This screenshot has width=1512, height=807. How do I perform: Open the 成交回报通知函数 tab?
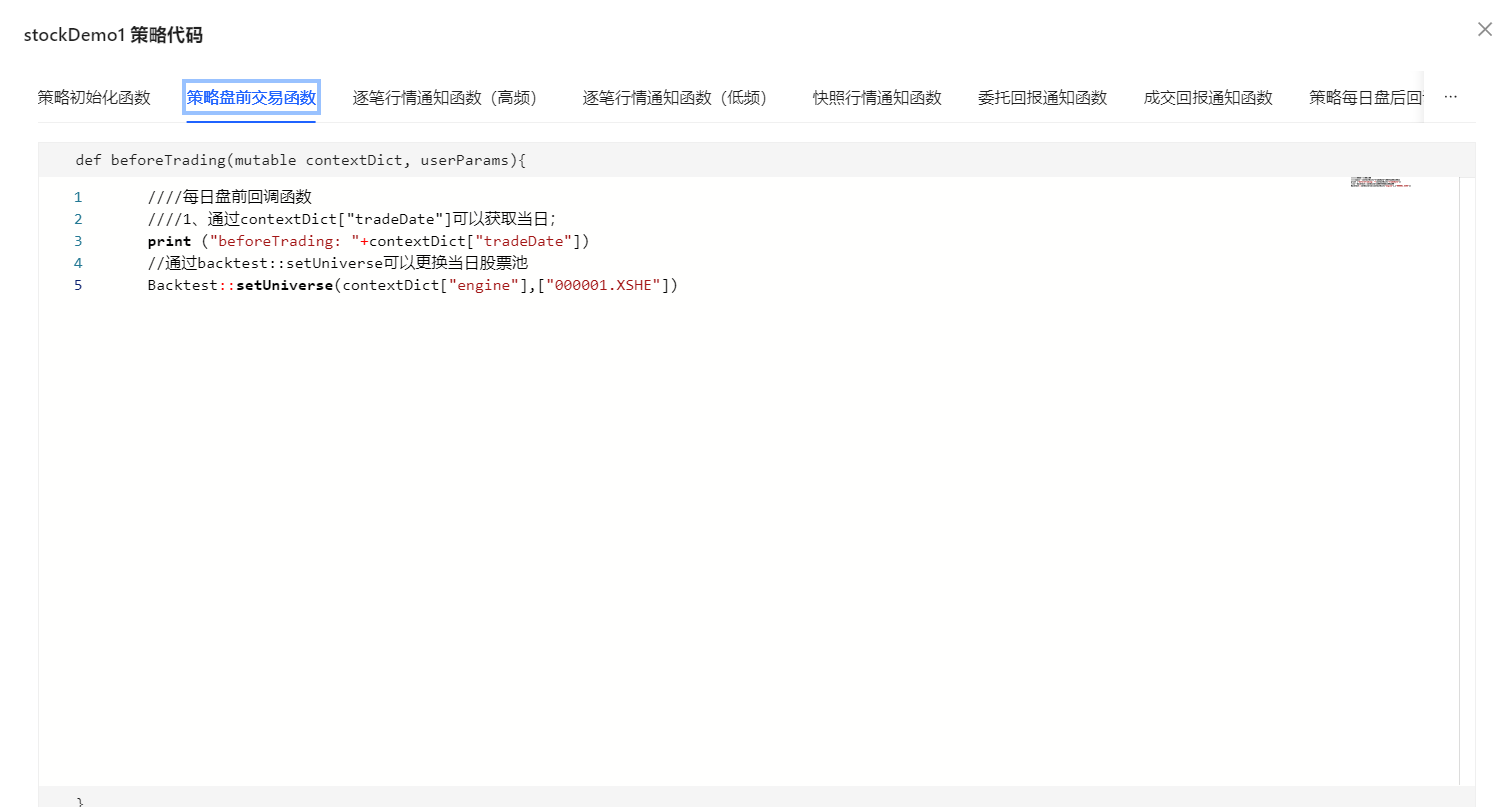click(1208, 97)
